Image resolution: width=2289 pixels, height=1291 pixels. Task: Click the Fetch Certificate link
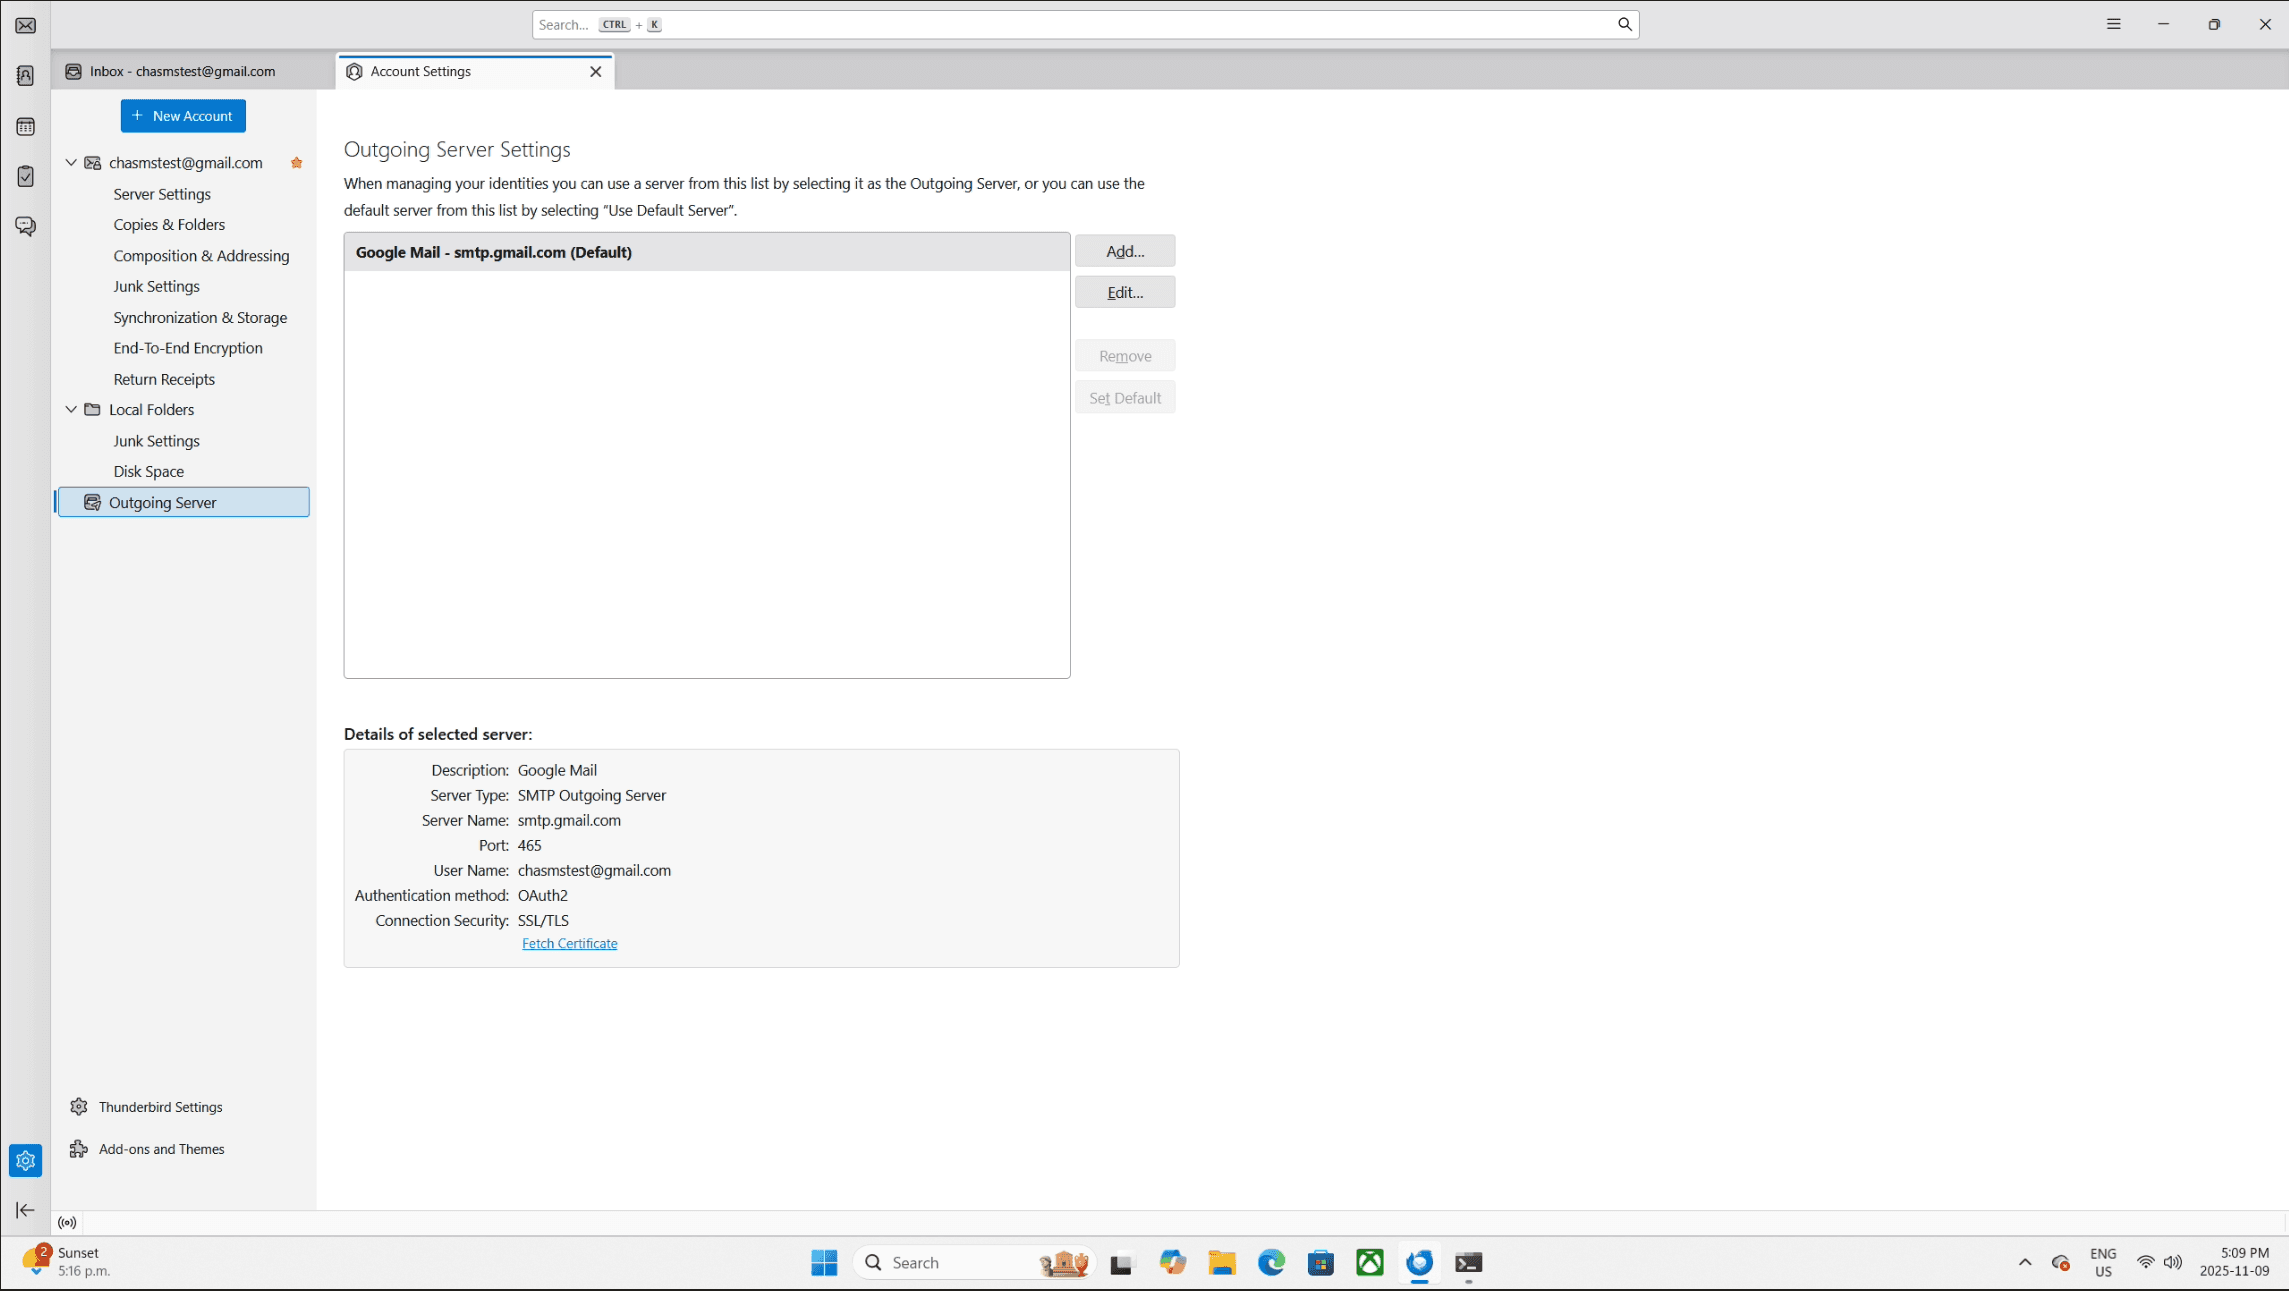(x=569, y=944)
